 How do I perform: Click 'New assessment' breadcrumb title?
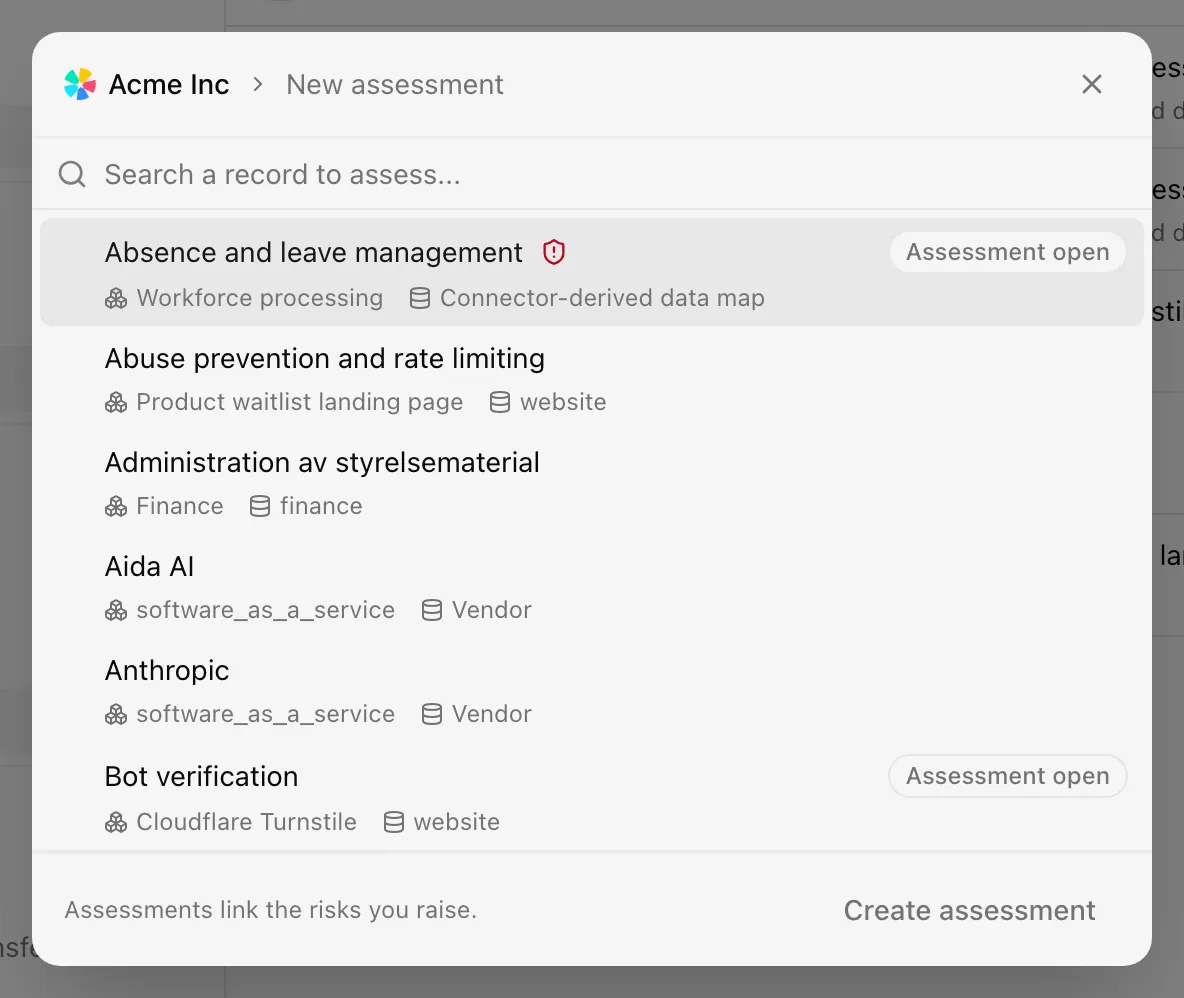click(x=394, y=85)
